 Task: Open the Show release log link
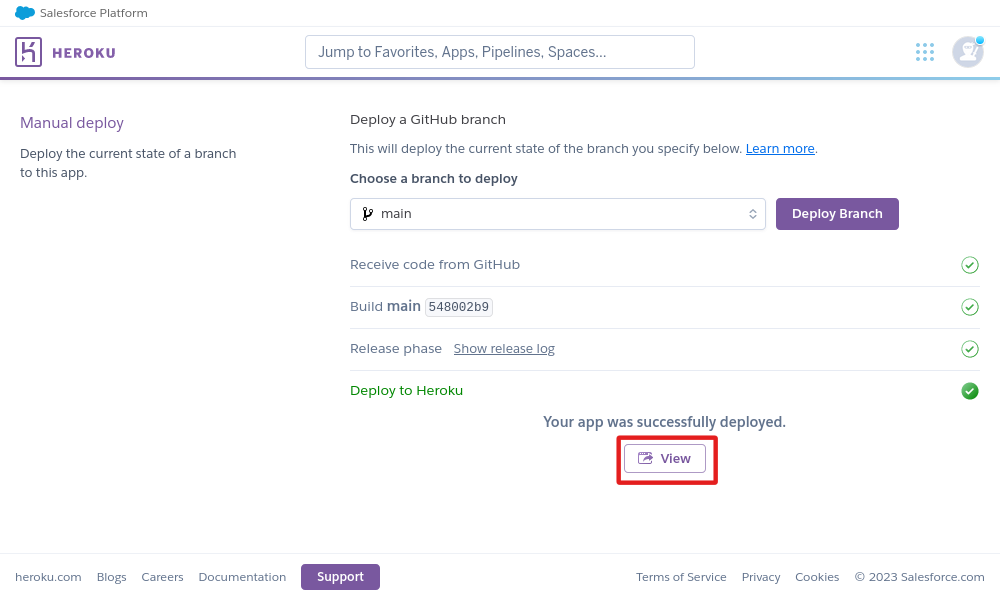(504, 349)
